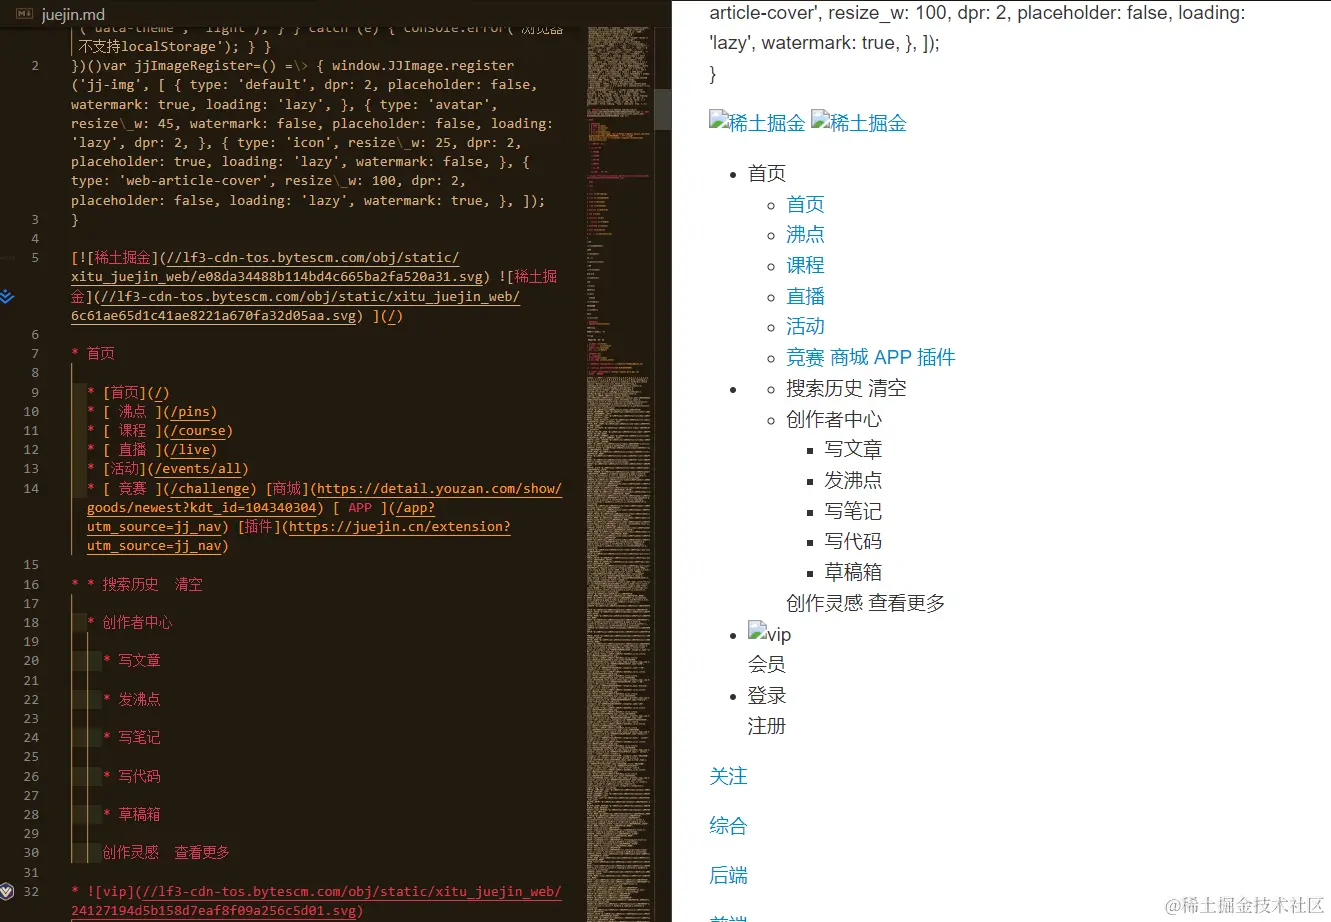Open the 竞赛 link in preview

click(x=805, y=357)
